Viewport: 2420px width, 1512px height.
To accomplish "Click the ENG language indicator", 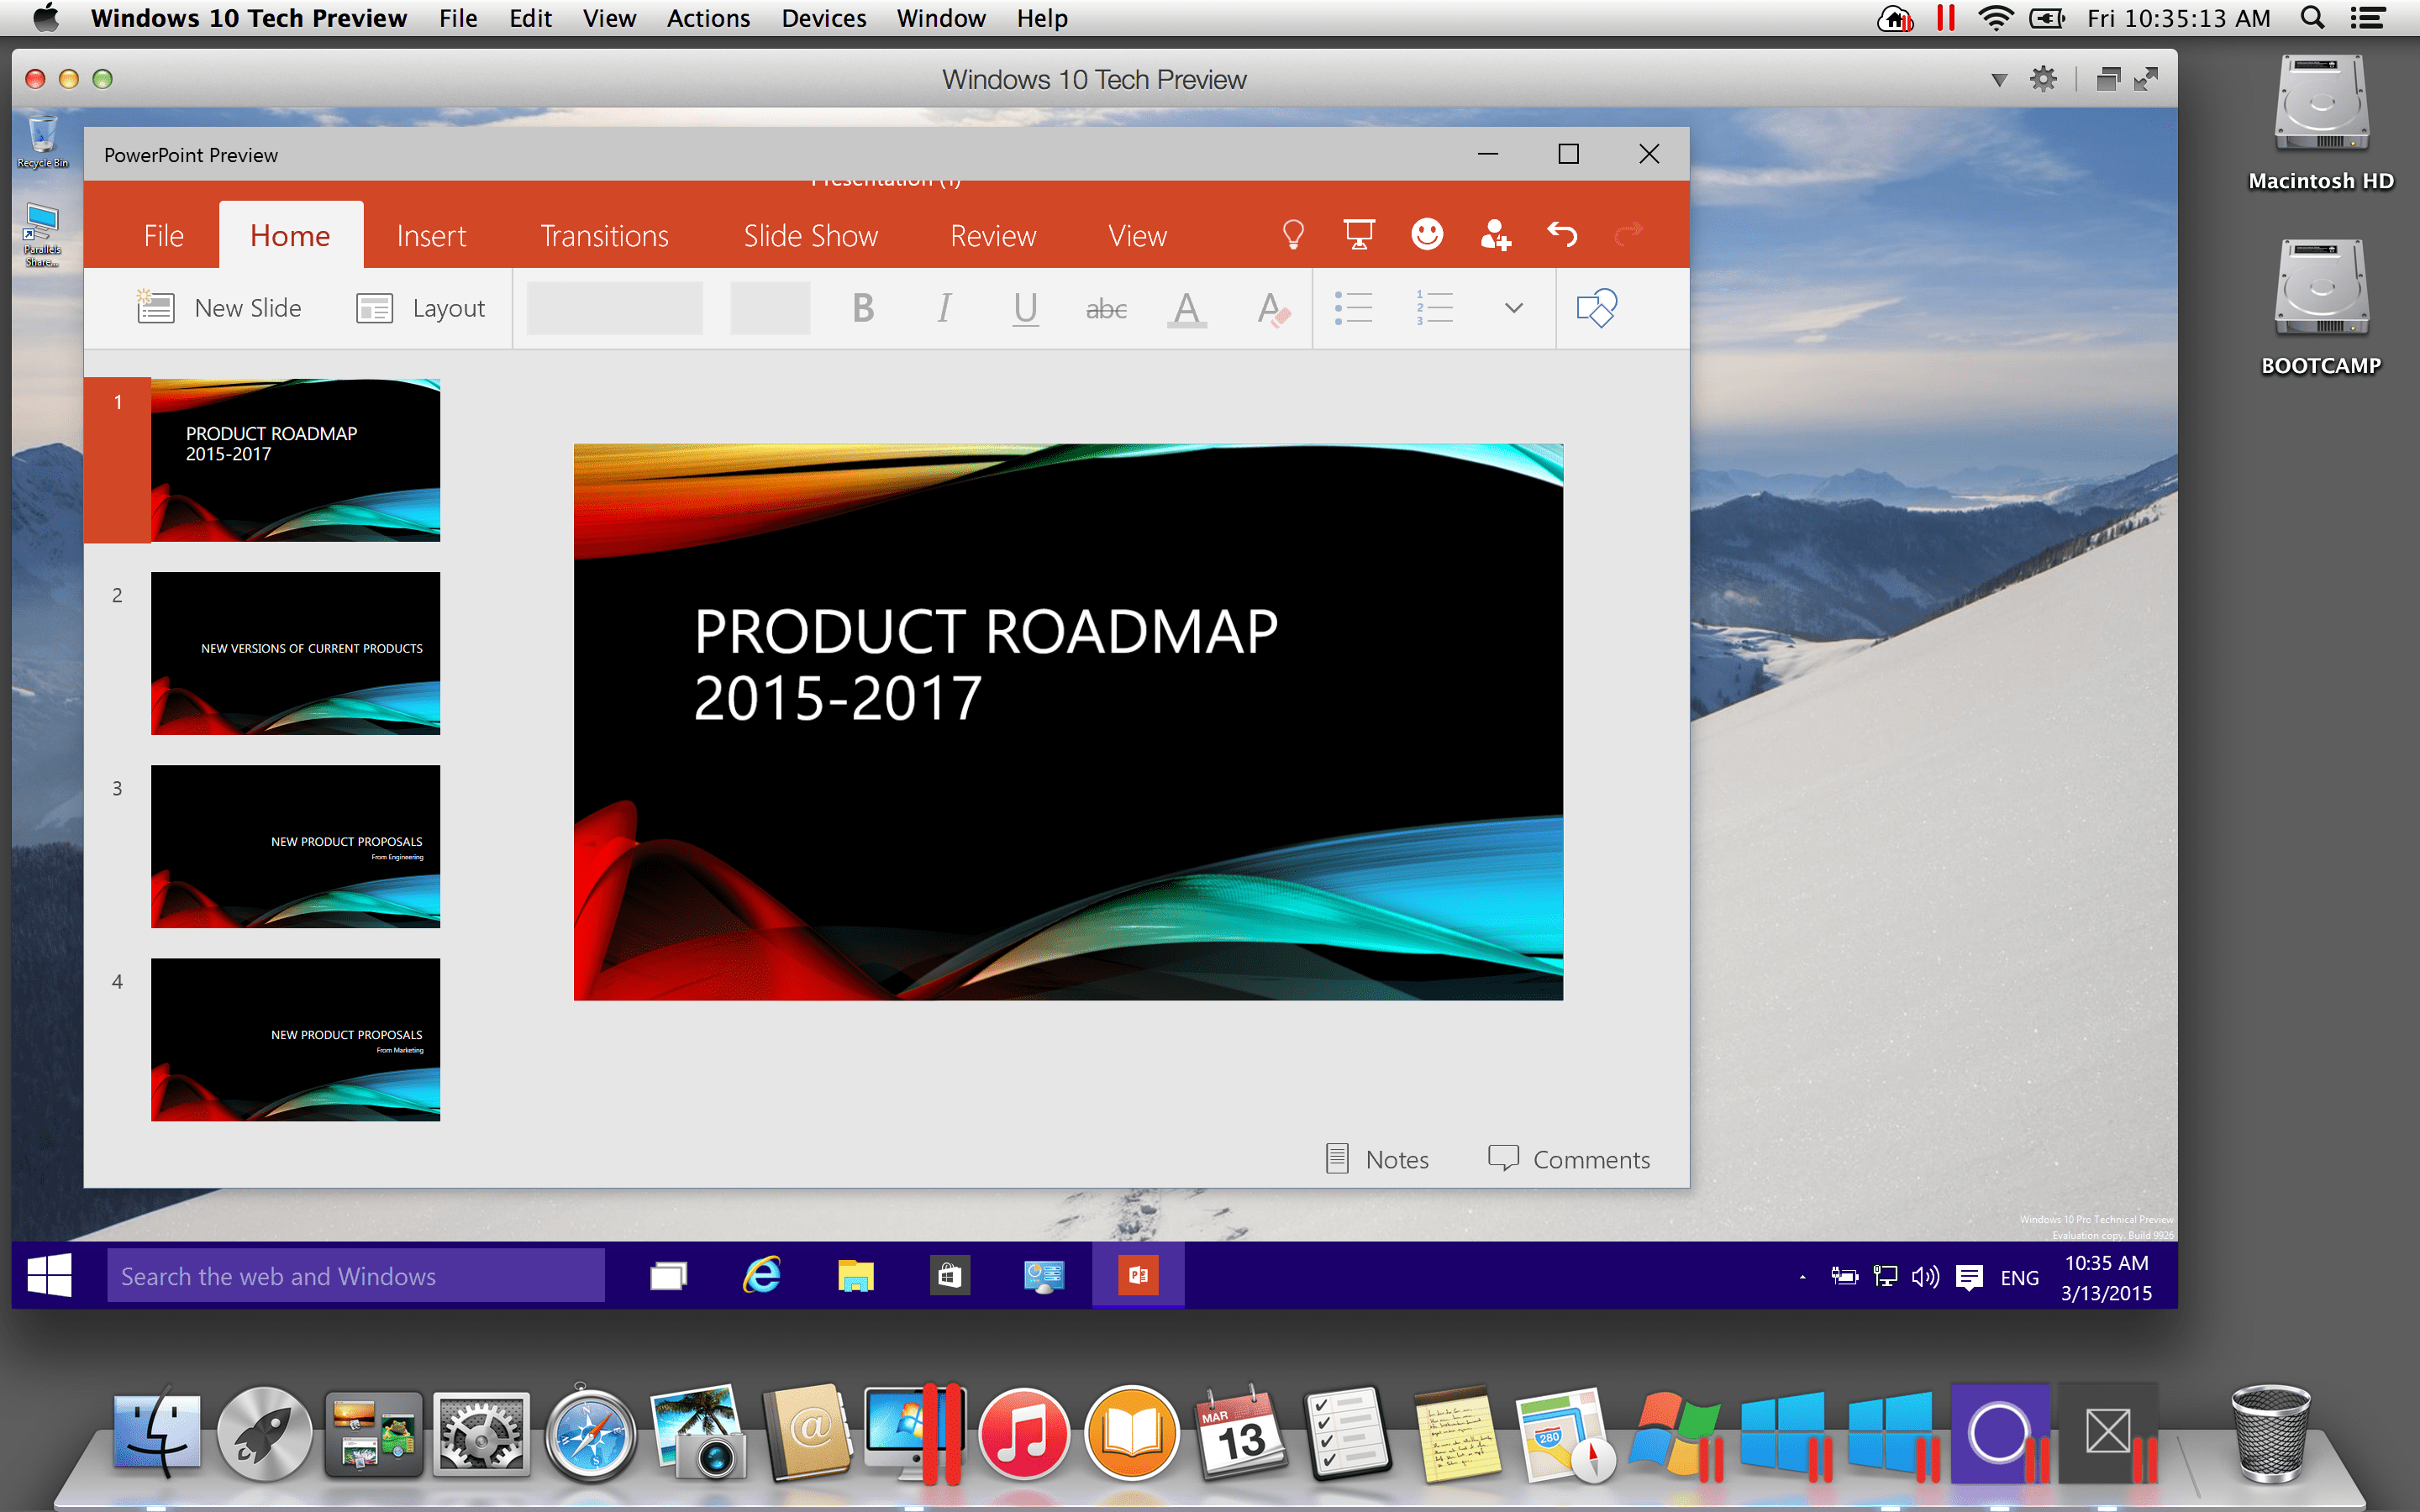I will point(2019,1277).
